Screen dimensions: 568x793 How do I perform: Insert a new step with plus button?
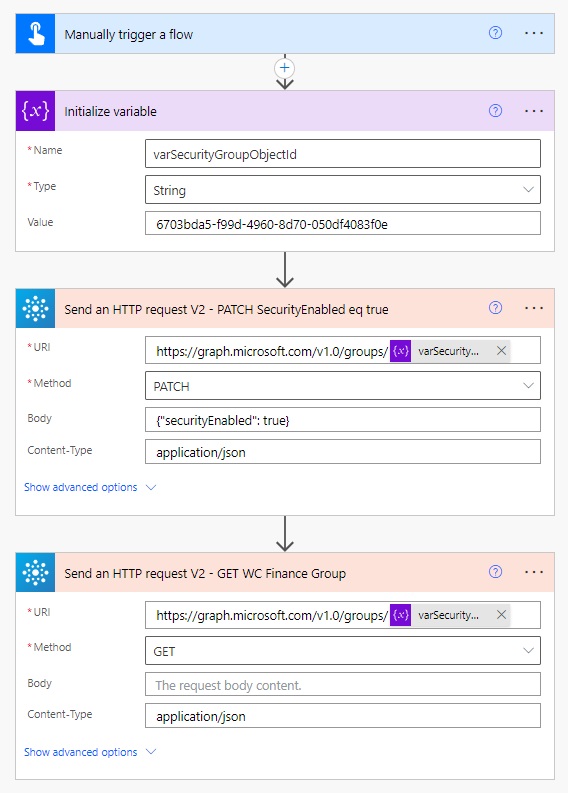tap(285, 68)
